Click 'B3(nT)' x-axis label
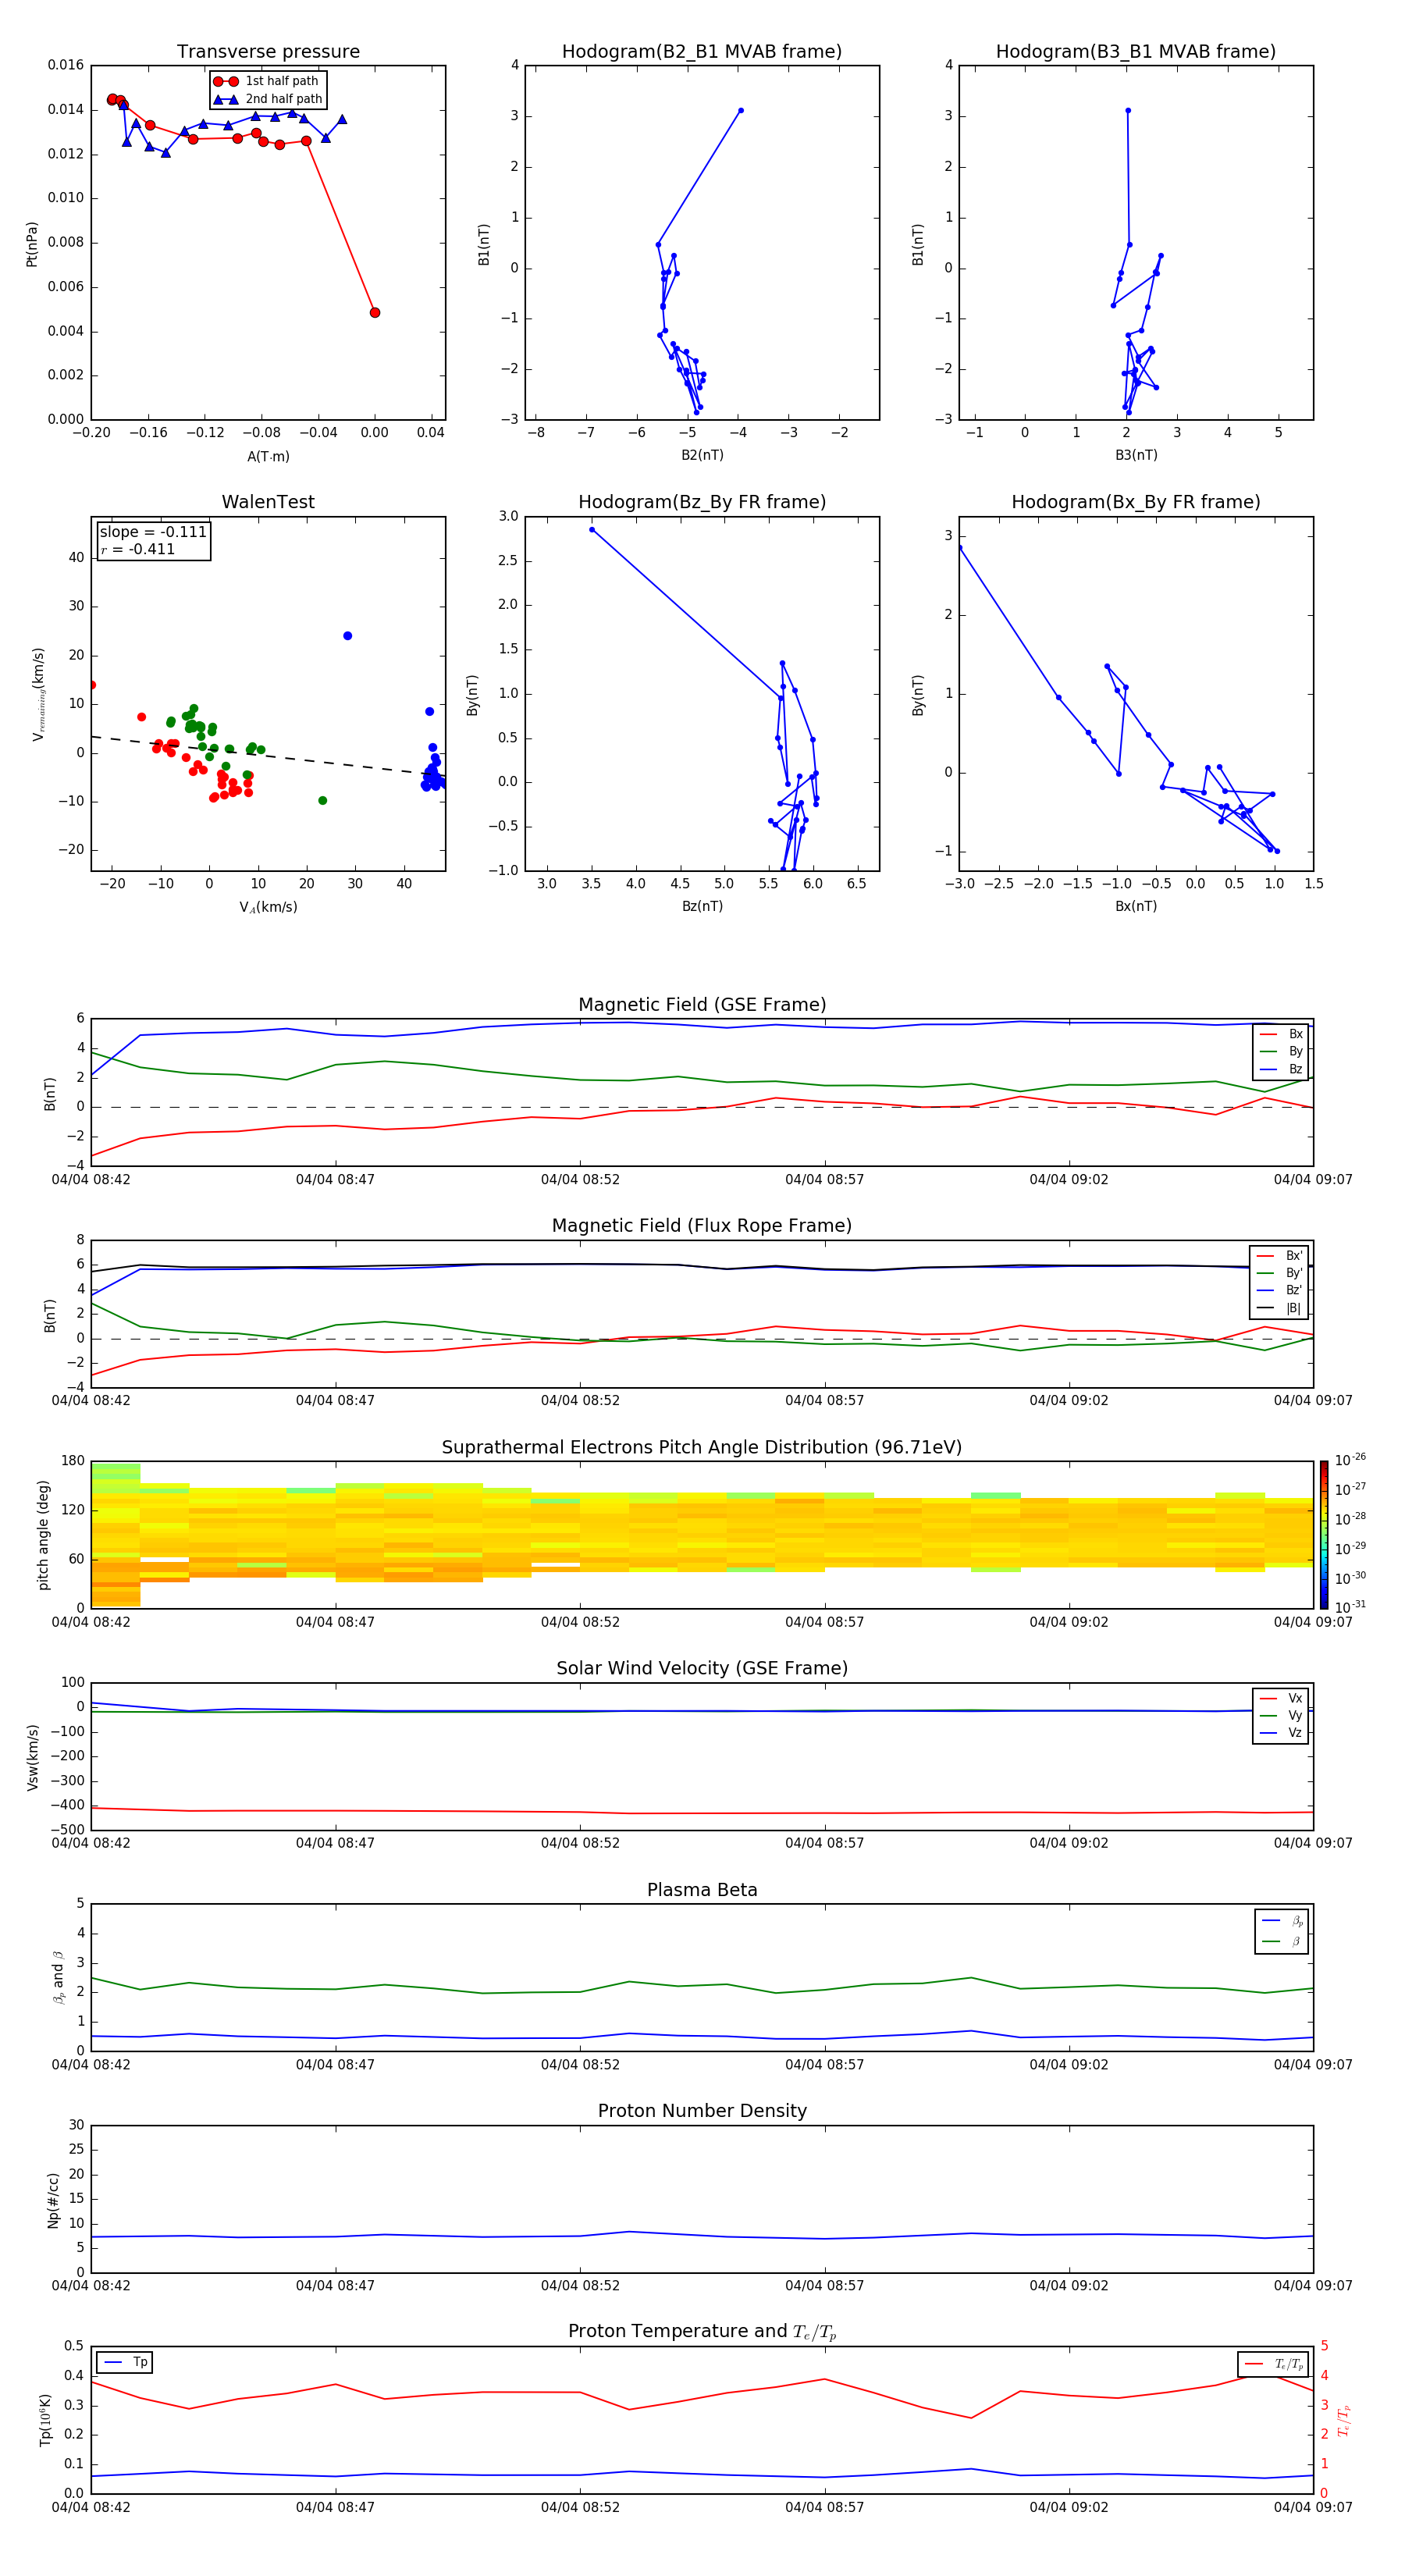 point(1136,455)
